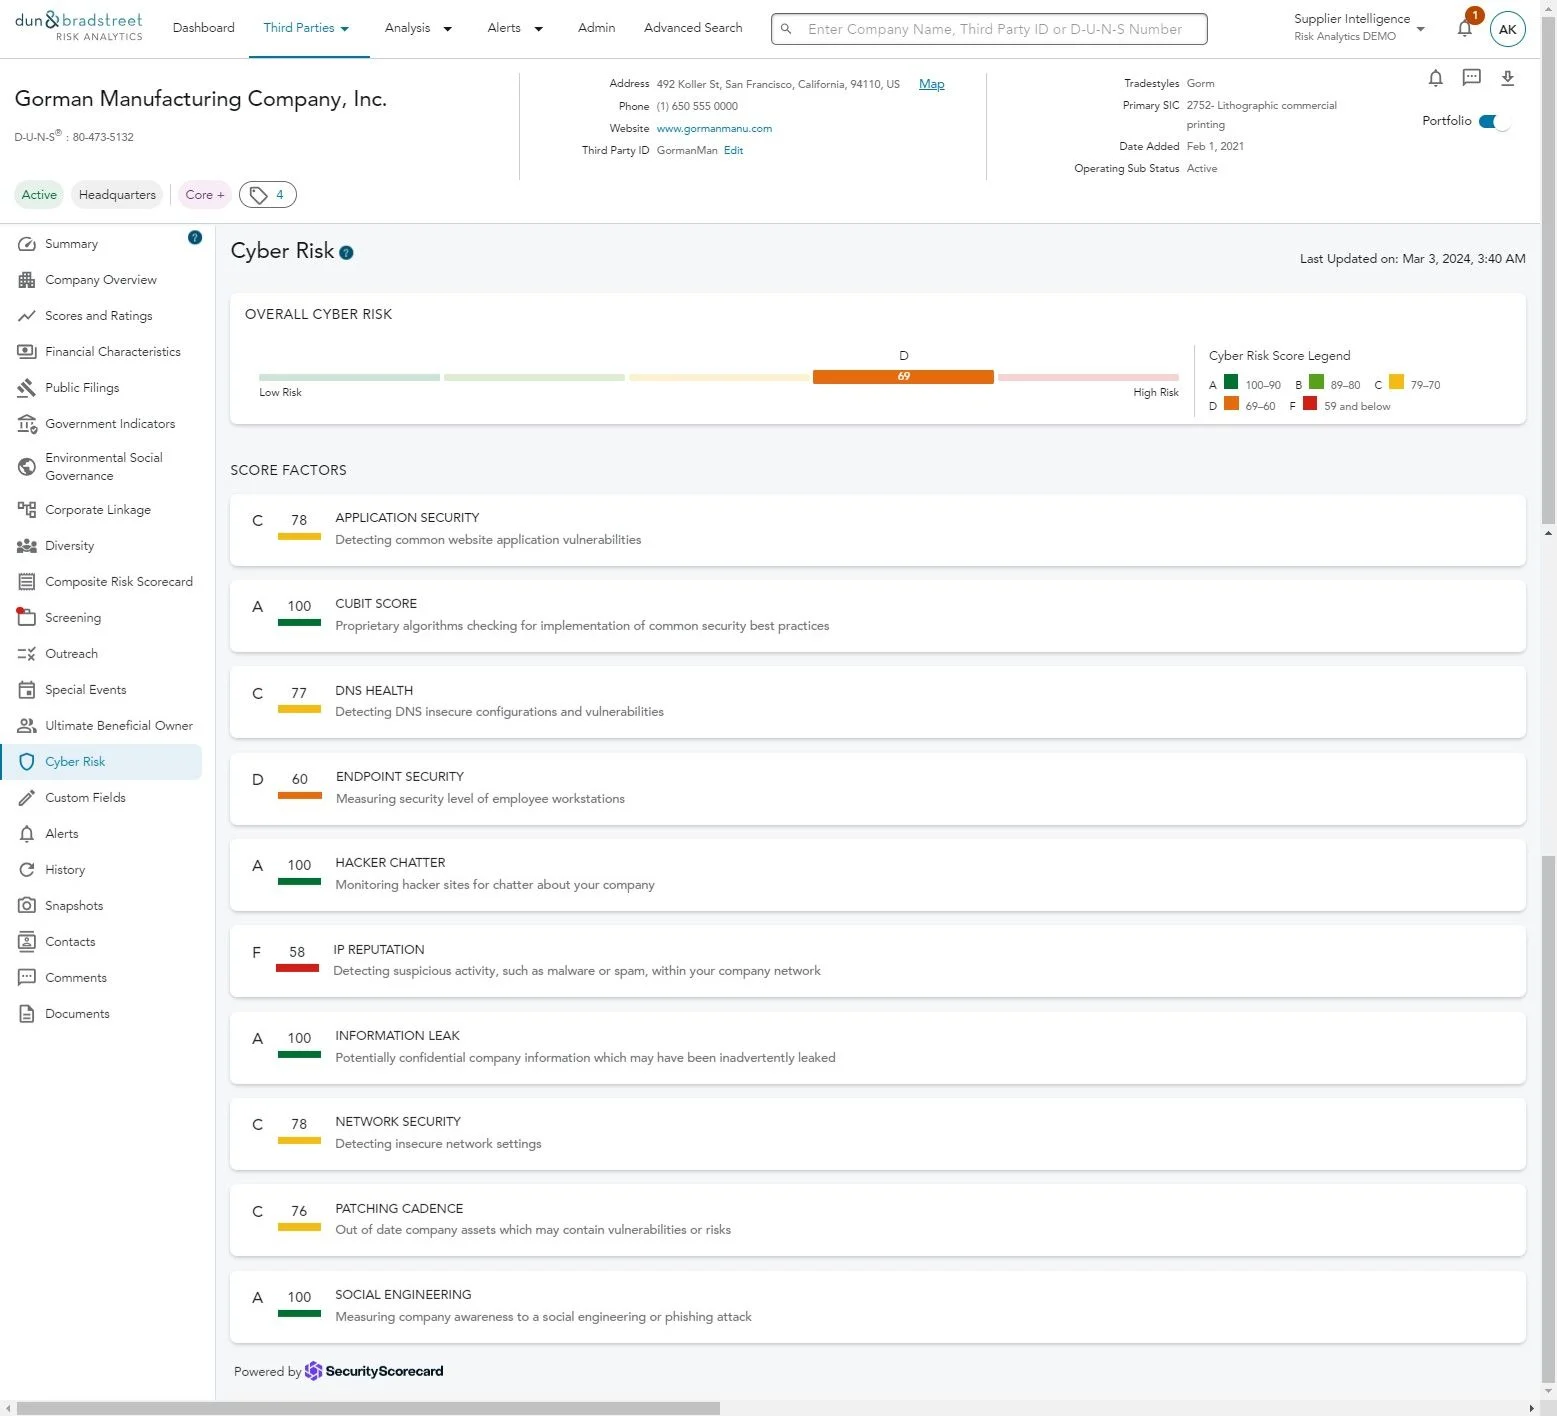Click the Screening folder icon

pyautogui.click(x=27, y=618)
